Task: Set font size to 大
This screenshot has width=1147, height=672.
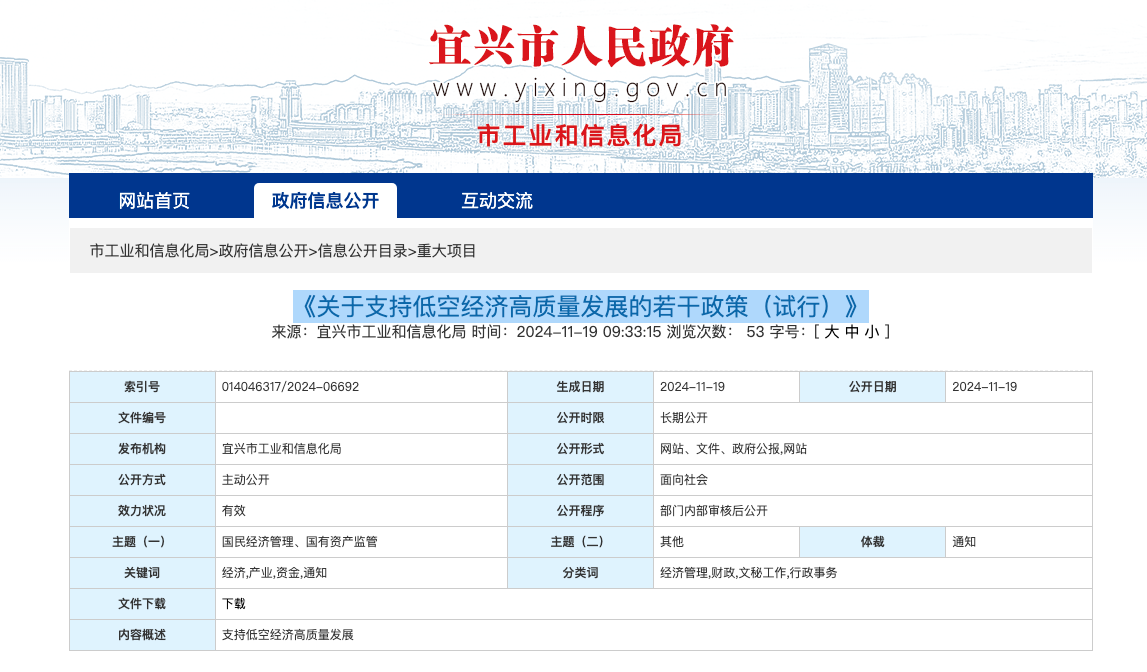Action: [x=832, y=332]
